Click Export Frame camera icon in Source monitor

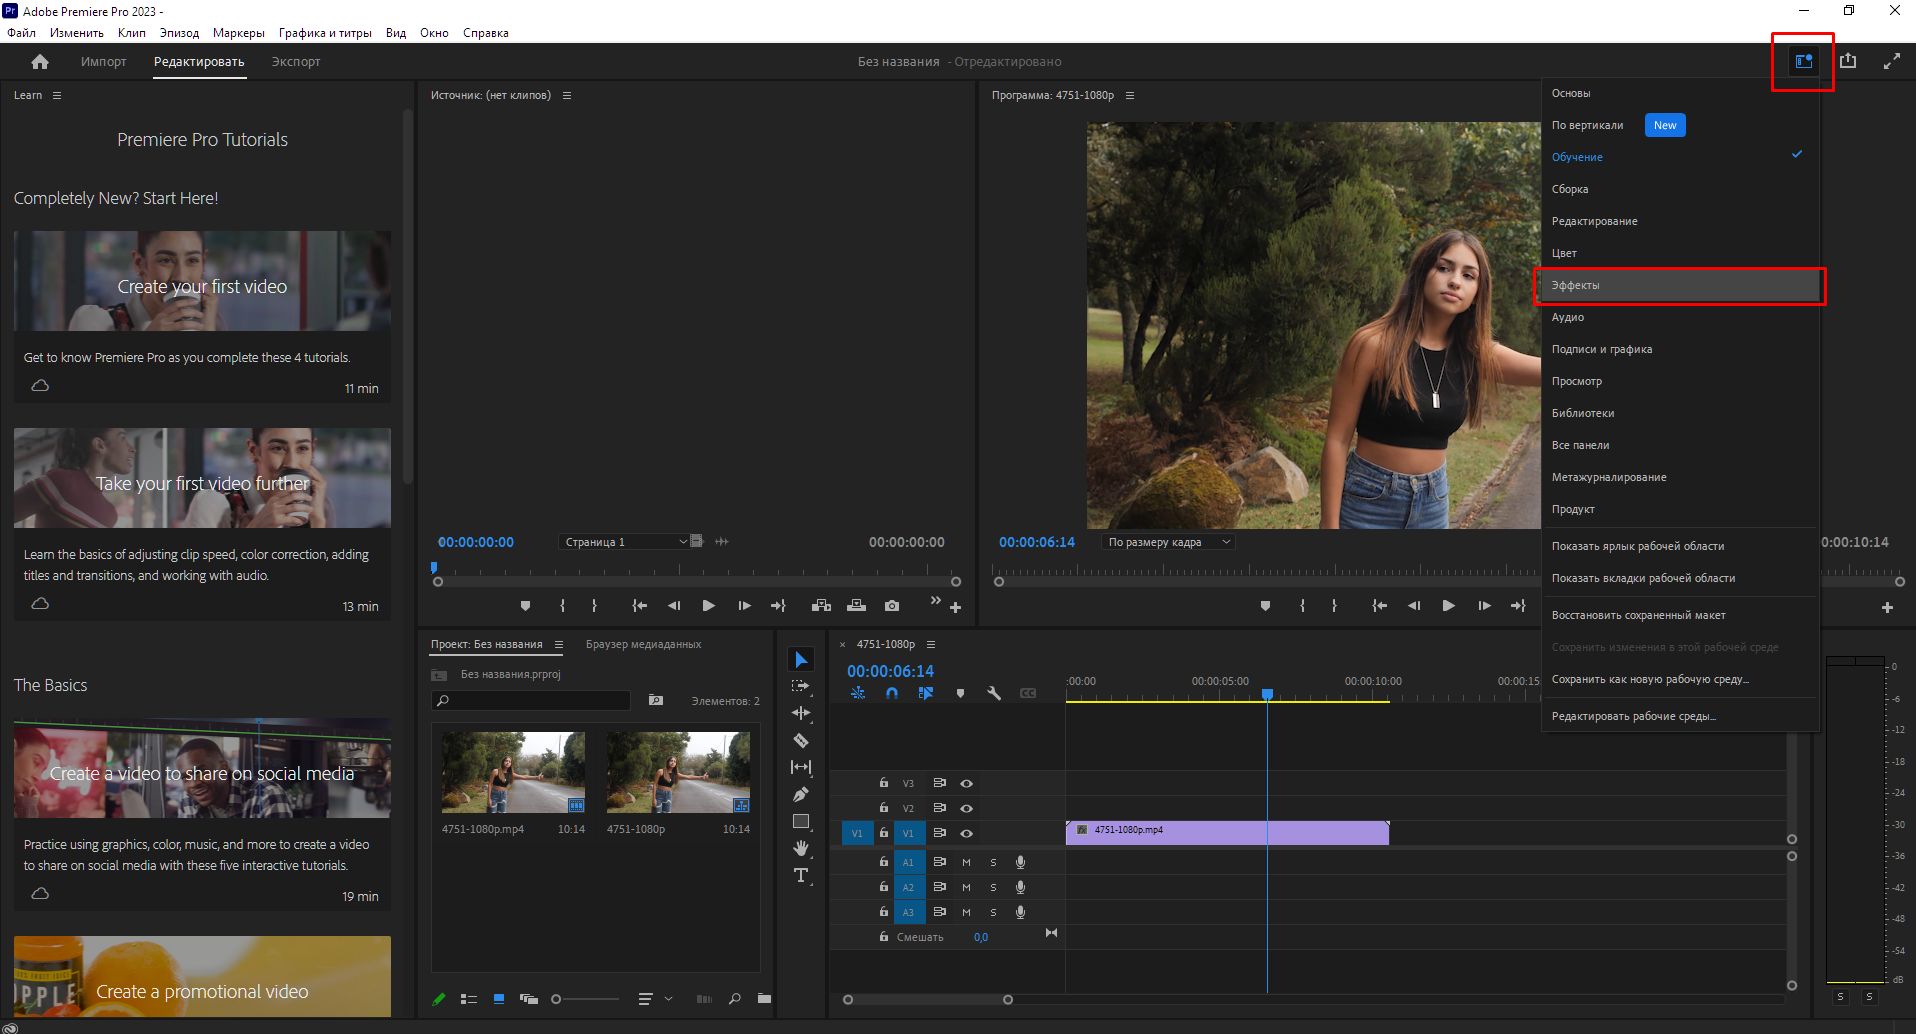pos(892,605)
